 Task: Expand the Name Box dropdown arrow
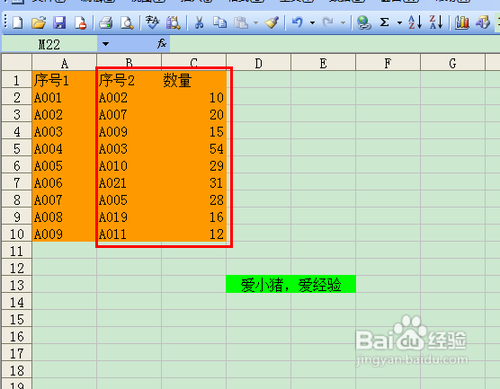point(106,44)
